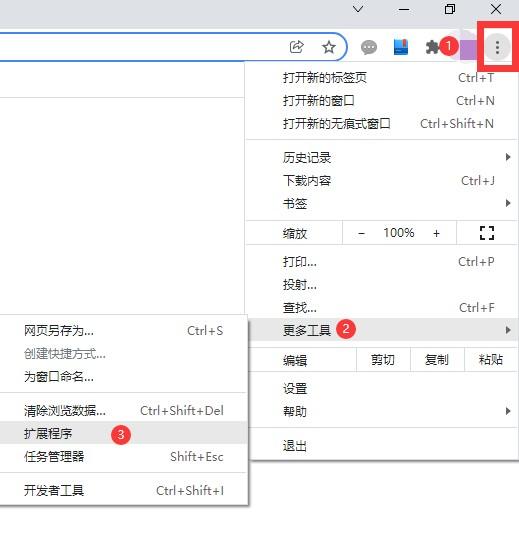519x538 pixels.
Task: Select 打开新的窗口 menu item
Action: [381, 101]
